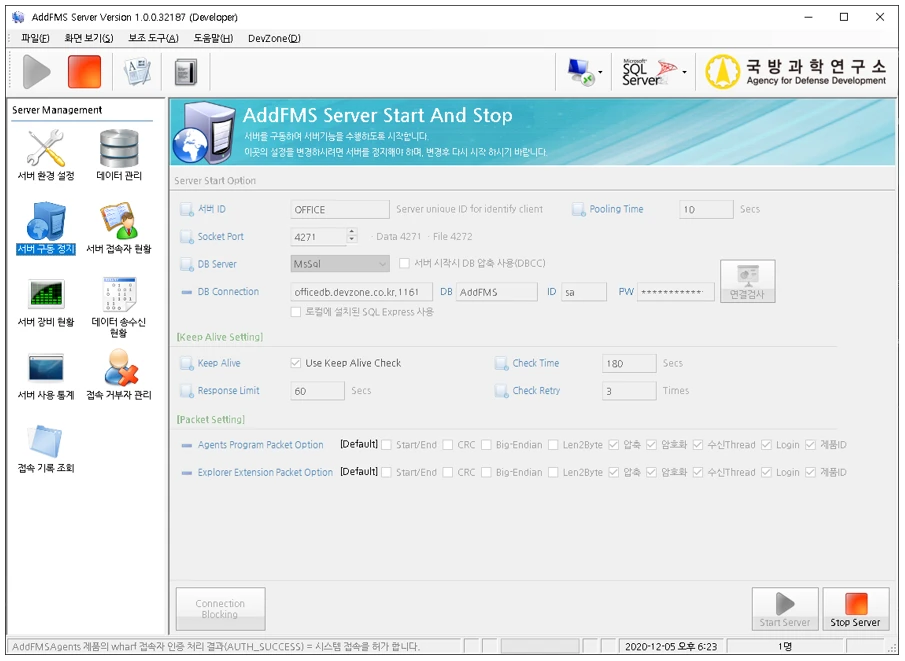
Task: Click the DB name field AddFMS
Action: (x=497, y=292)
